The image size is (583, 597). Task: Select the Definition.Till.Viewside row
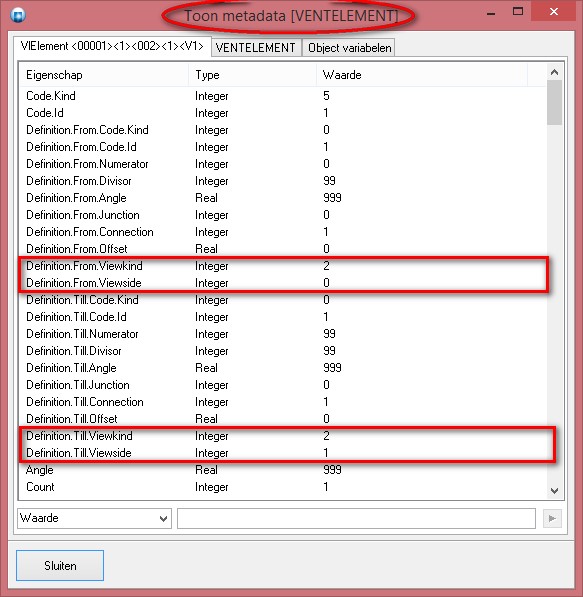[283, 453]
